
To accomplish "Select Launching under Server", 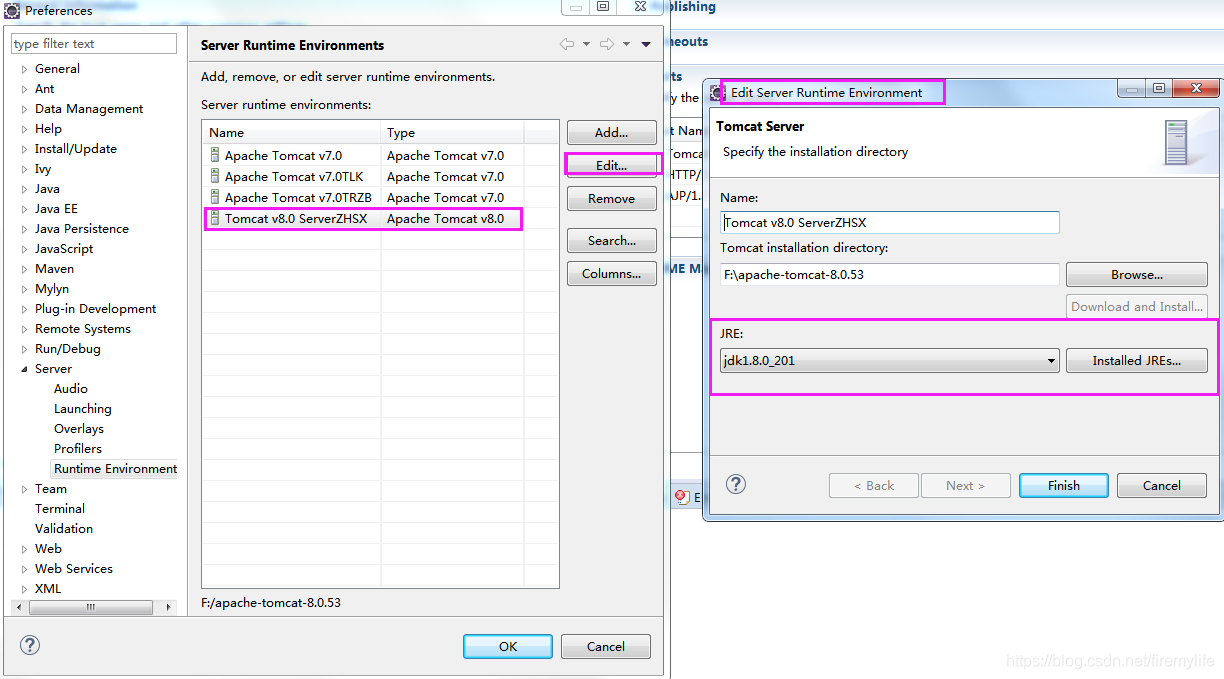I will (83, 409).
